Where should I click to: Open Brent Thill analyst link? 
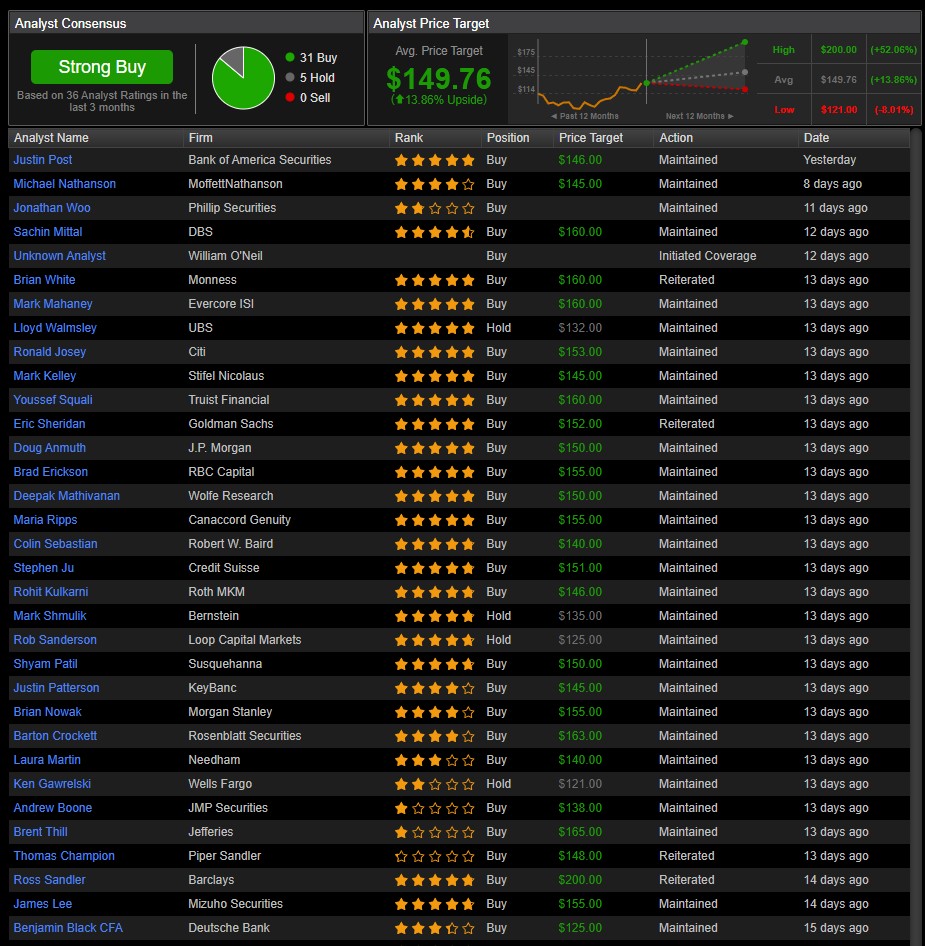tap(40, 832)
